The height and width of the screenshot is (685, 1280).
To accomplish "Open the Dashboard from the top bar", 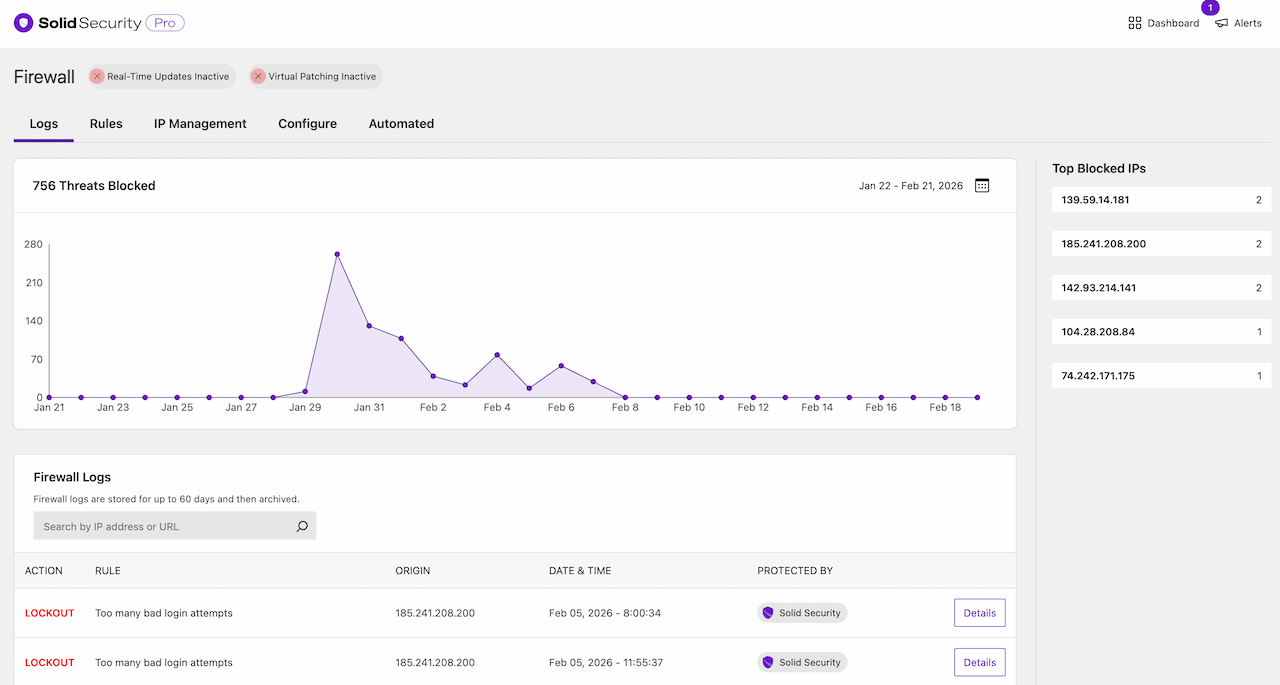I will 1164,22.
